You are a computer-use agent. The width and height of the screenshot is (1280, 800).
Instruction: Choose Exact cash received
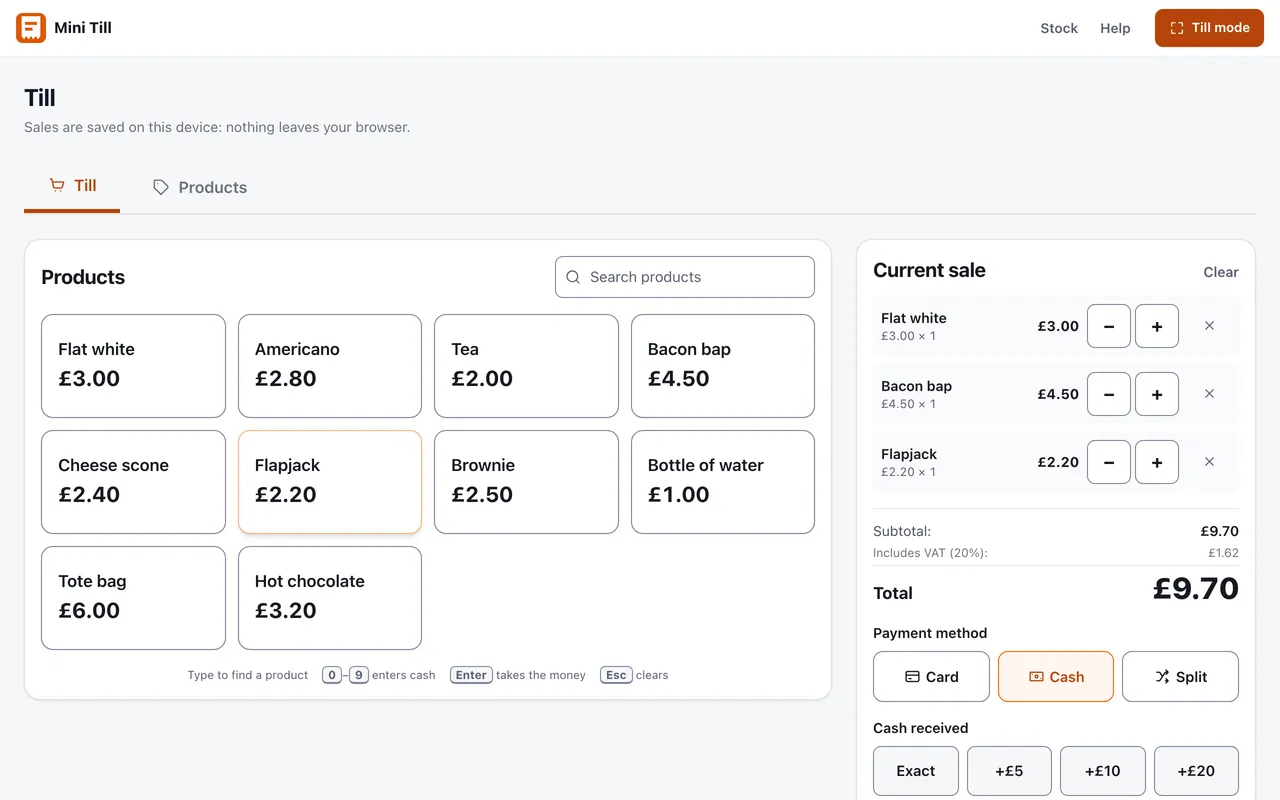point(916,771)
